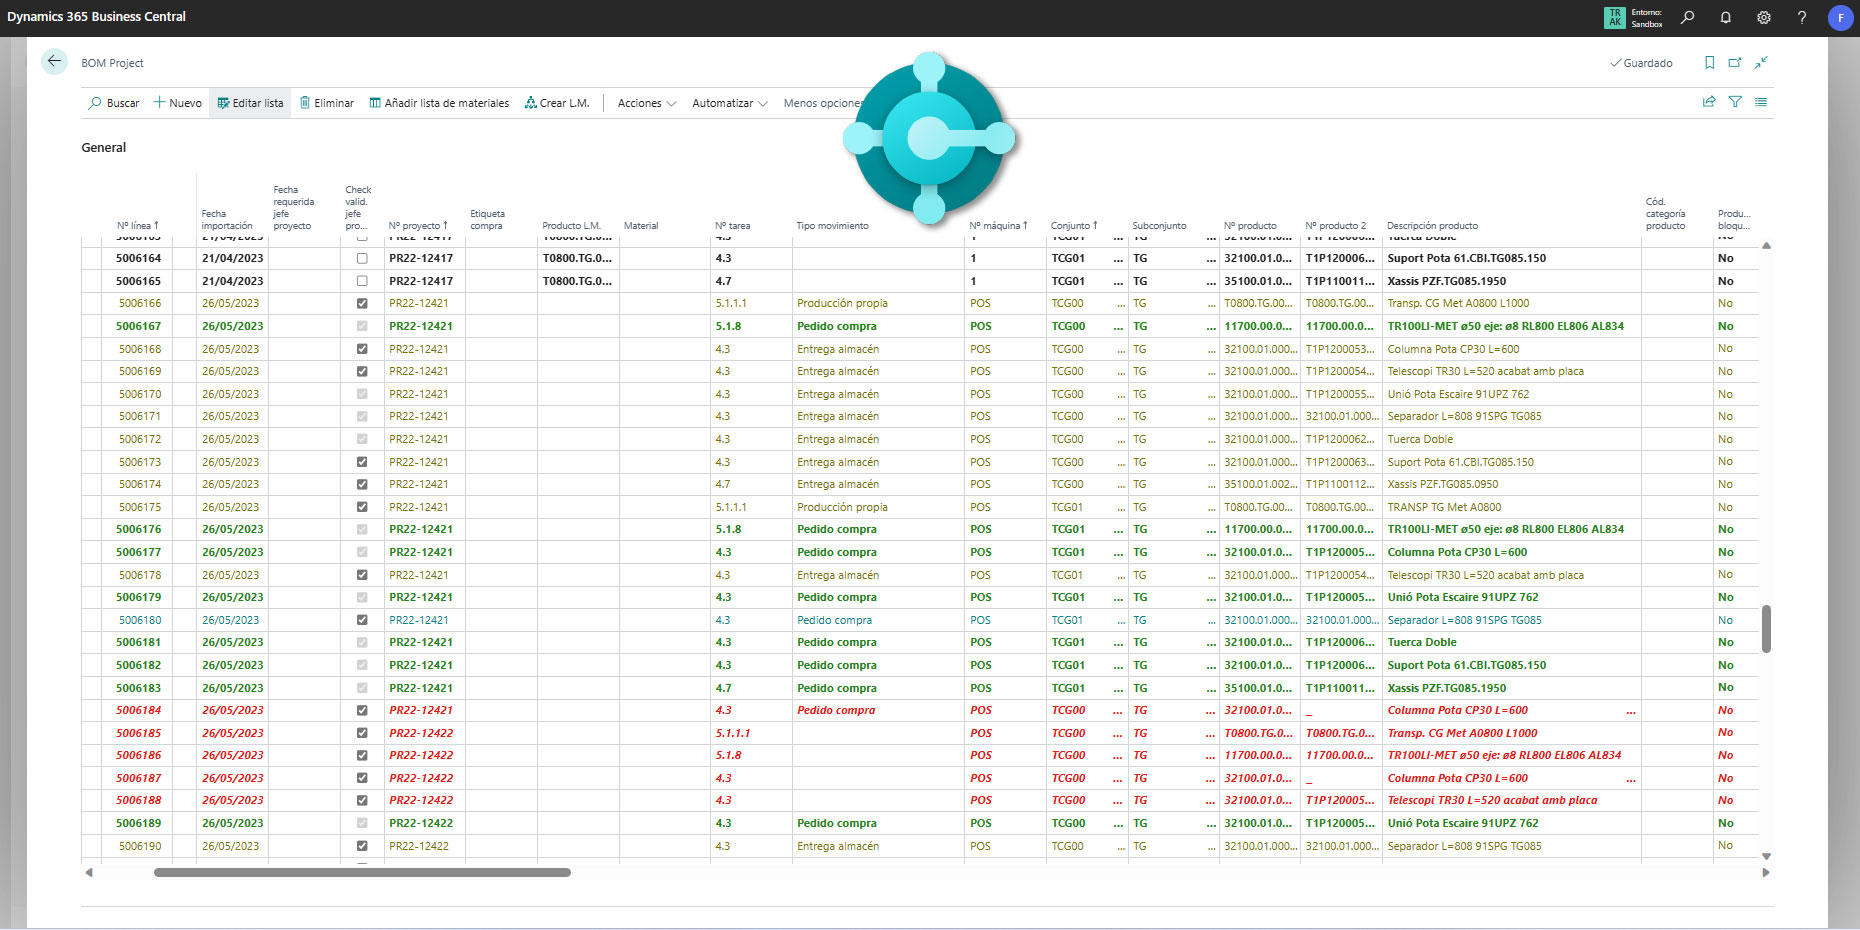Toggle checkbox on row 5006190
The width and height of the screenshot is (1860, 930).
point(362,846)
